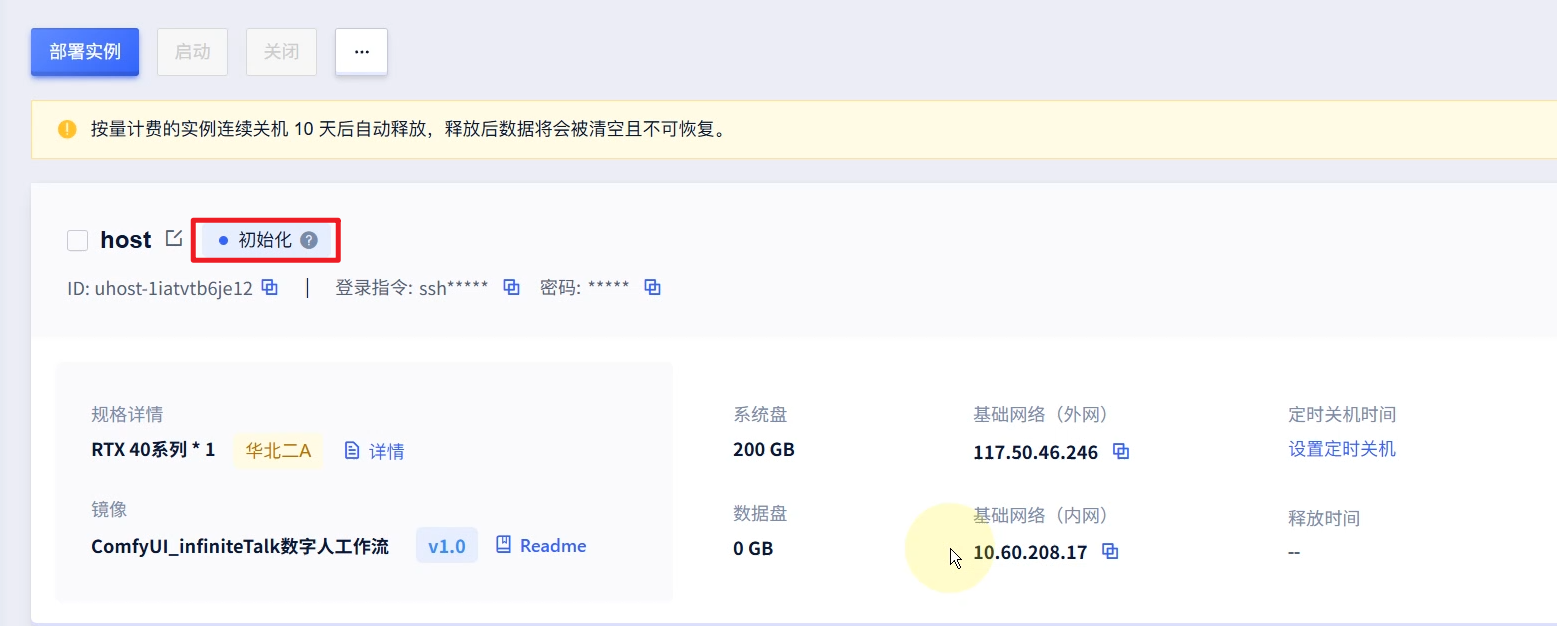Image resolution: width=1557 pixels, height=626 pixels.
Task: Click the yellow warning icon in banner
Action: (67, 129)
